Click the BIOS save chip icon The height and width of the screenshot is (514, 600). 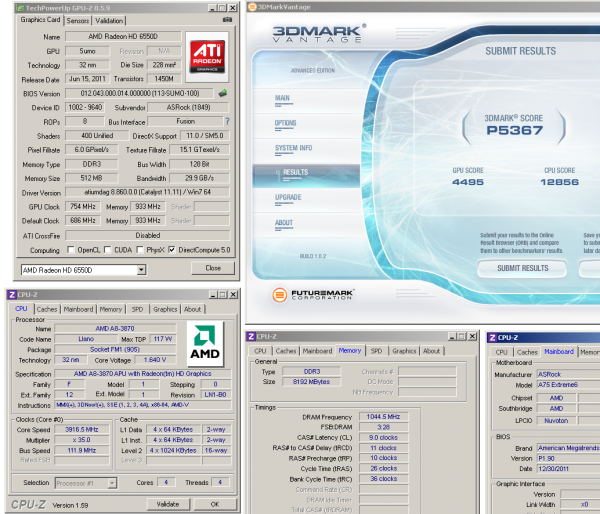point(223,93)
